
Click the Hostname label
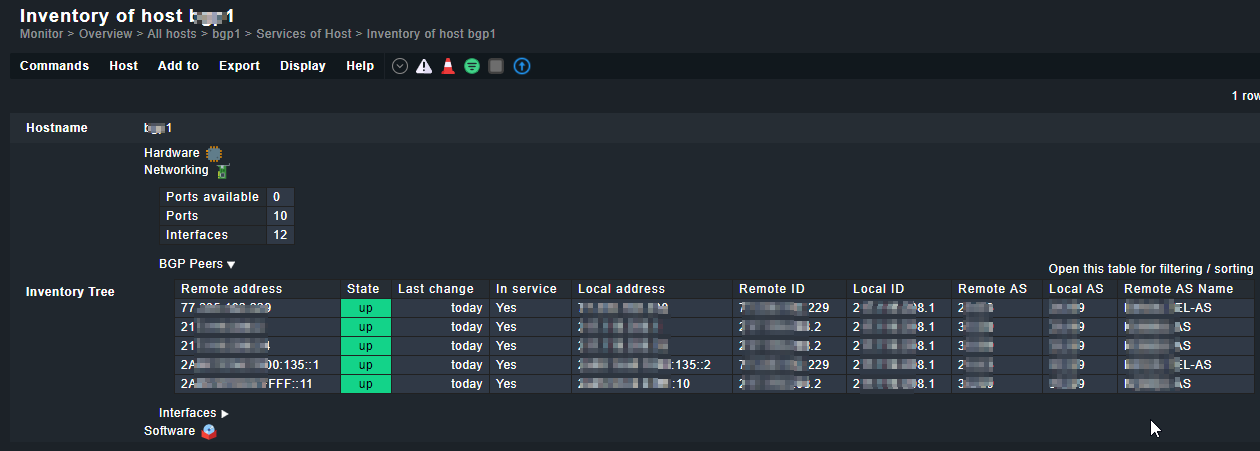pyautogui.click(x=57, y=128)
